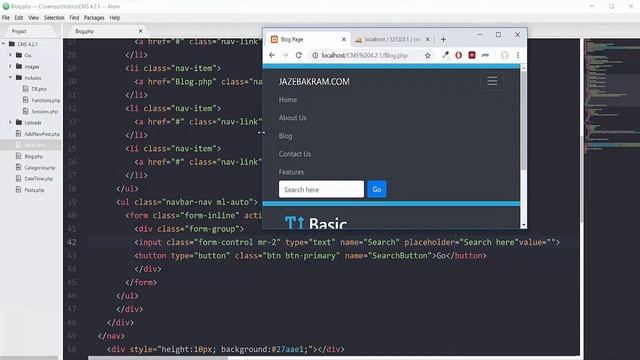Open the Help menu in Atom
Viewport: 640px width, 360px height.
coord(115,18)
